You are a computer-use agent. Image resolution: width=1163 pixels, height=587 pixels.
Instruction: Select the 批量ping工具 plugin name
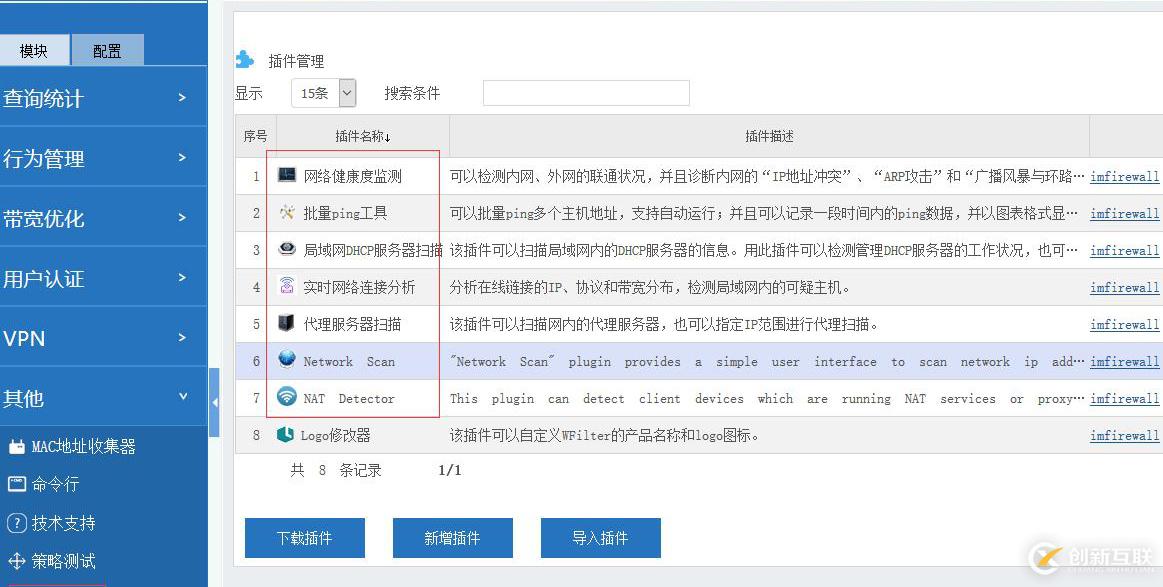click(345, 214)
